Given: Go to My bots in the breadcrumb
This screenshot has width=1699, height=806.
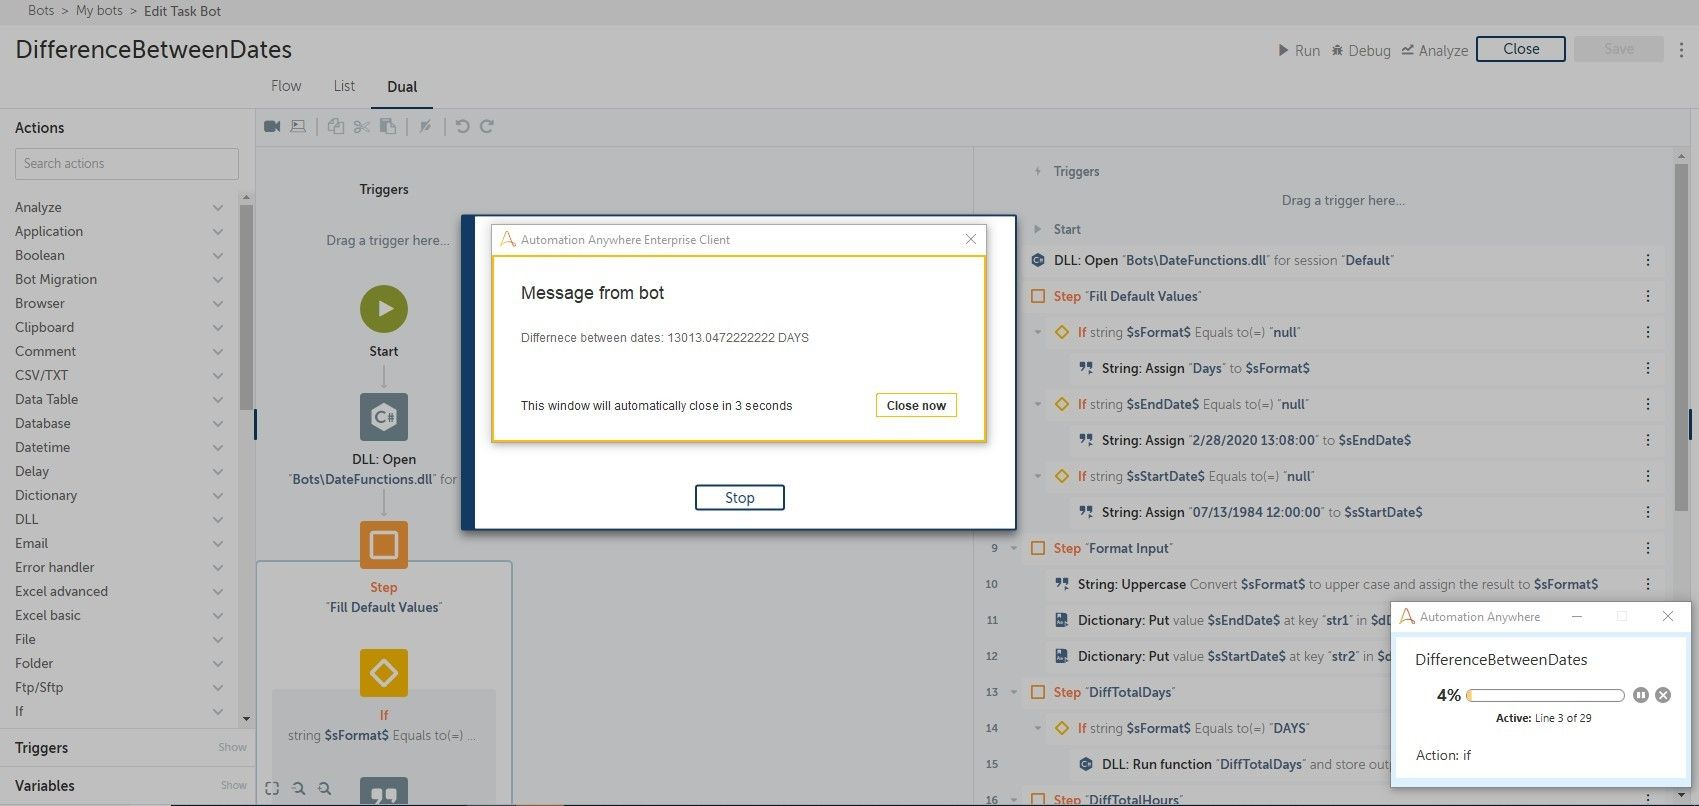Looking at the screenshot, I should coord(99,10).
